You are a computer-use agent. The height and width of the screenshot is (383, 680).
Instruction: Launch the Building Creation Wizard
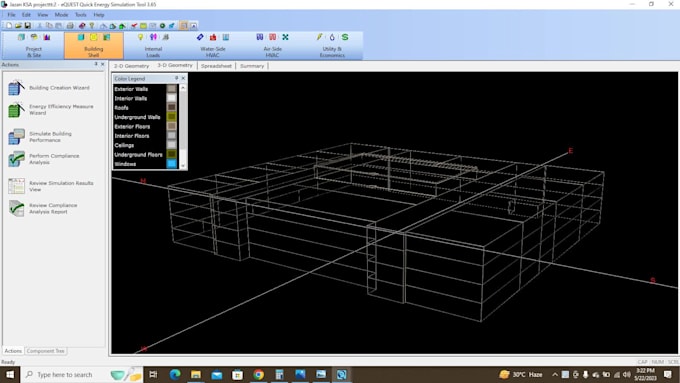click(x=49, y=88)
